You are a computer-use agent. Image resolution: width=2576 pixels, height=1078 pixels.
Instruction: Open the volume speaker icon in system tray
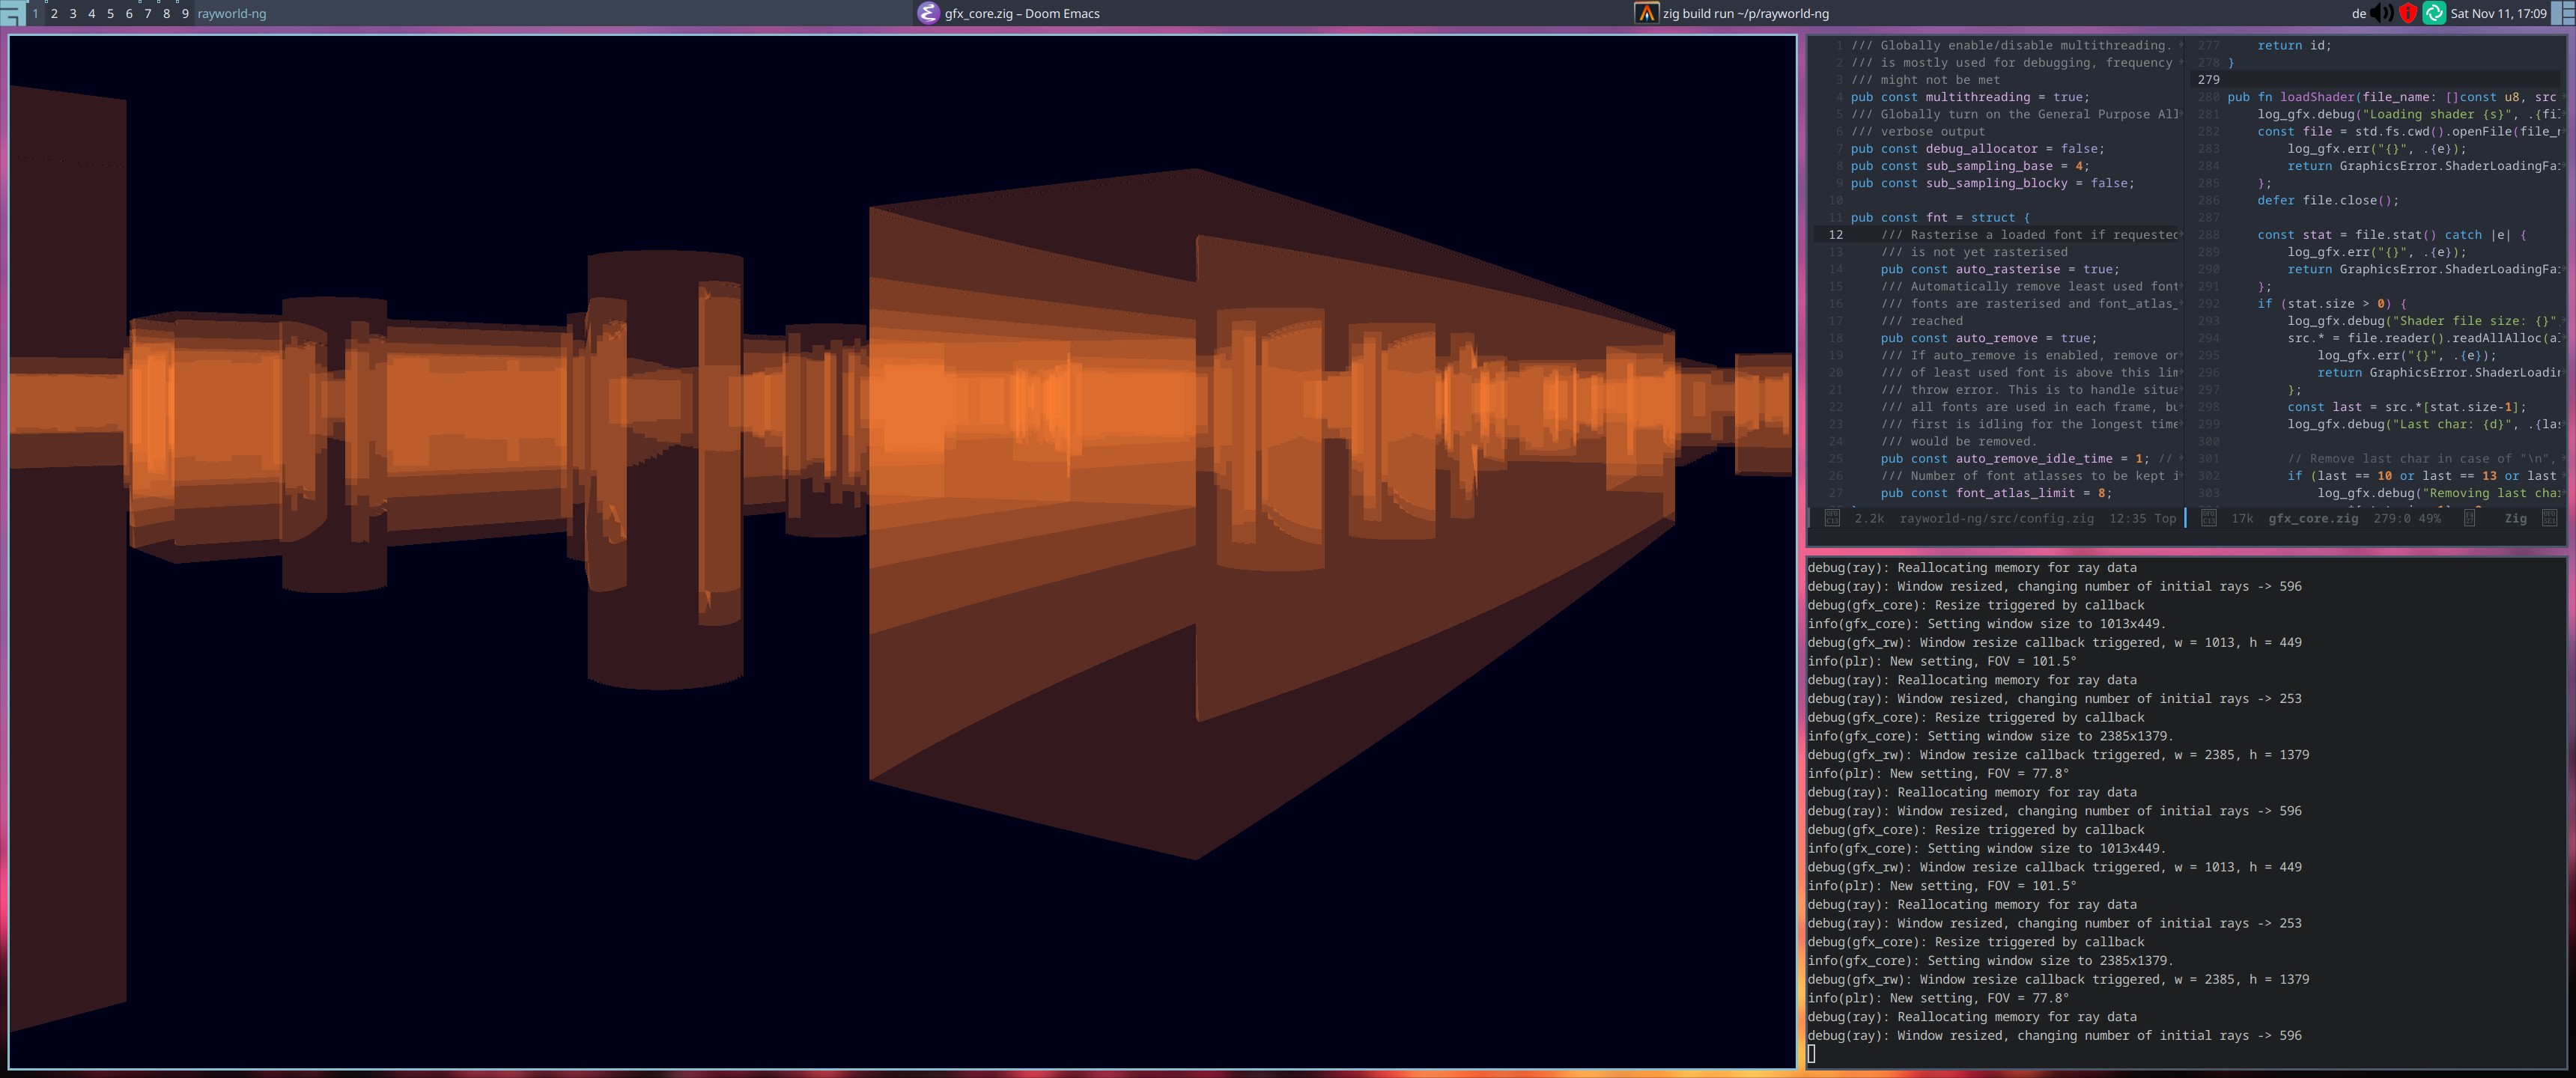[2383, 13]
